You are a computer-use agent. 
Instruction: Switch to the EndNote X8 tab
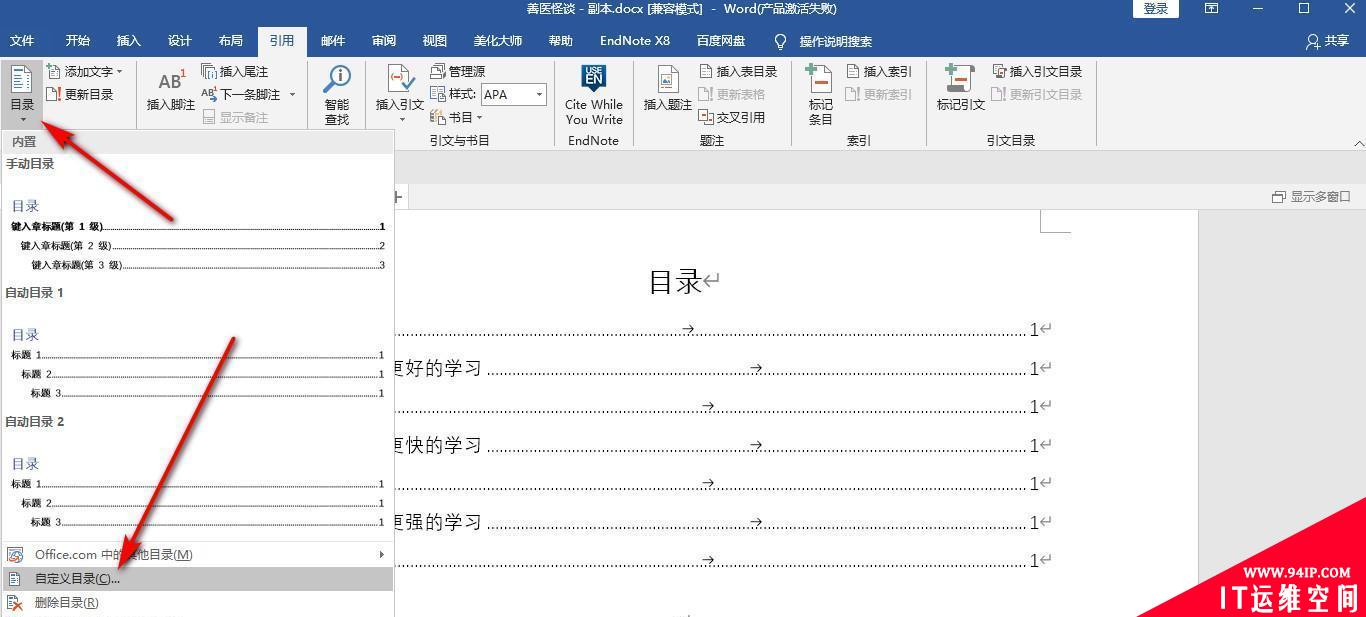(634, 41)
